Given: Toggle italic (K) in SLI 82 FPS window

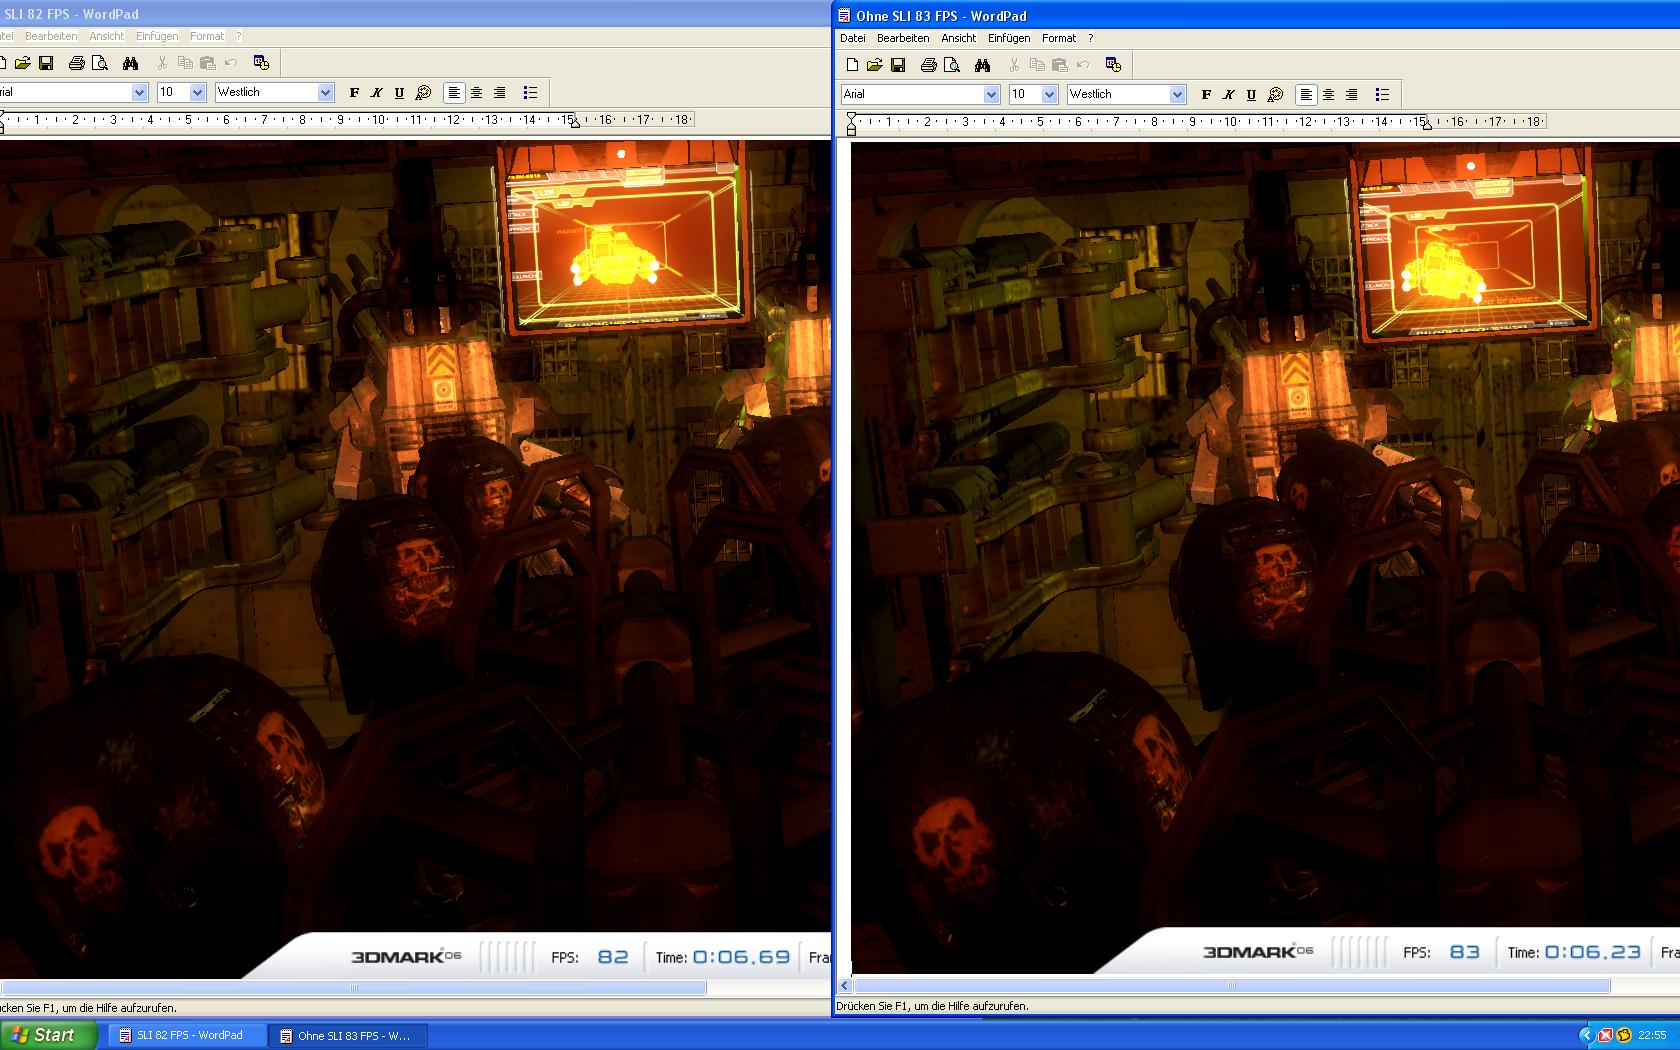Looking at the screenshot, I should (x=377, y=92).
